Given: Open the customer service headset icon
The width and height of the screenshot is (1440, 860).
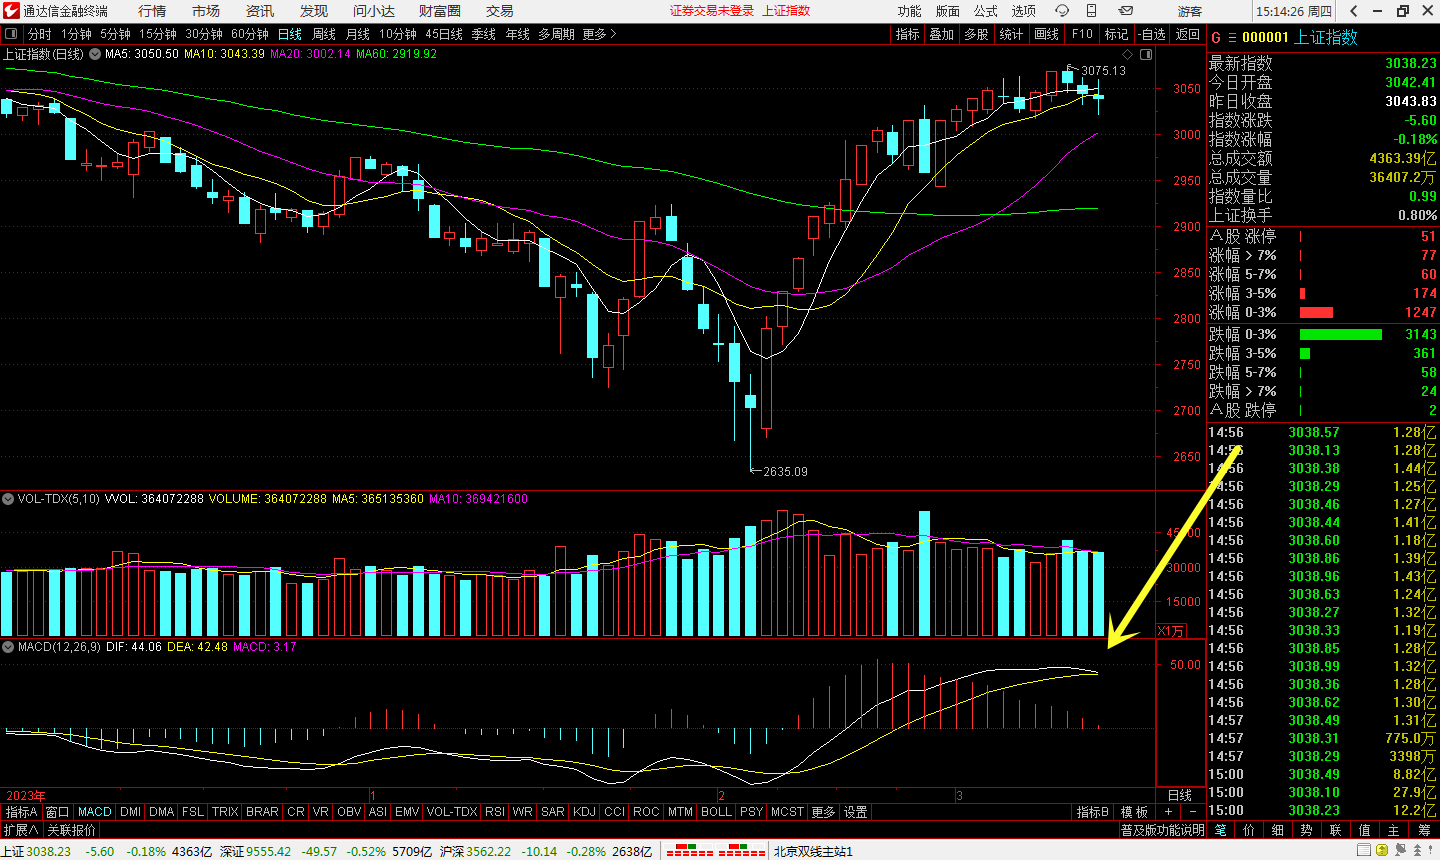Looking at the screenshot, I should (1062, 11).
